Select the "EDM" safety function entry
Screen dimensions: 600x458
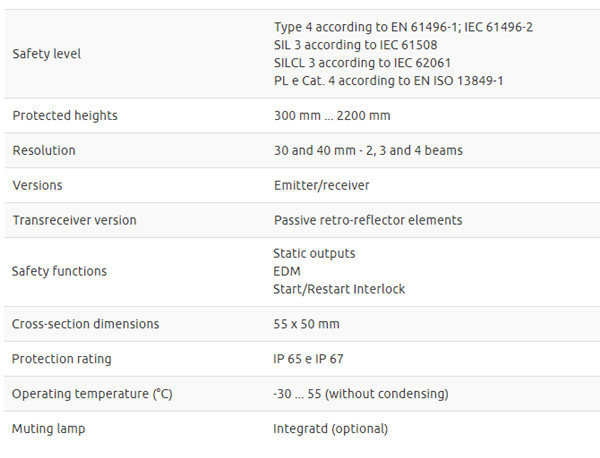(287, 272)
